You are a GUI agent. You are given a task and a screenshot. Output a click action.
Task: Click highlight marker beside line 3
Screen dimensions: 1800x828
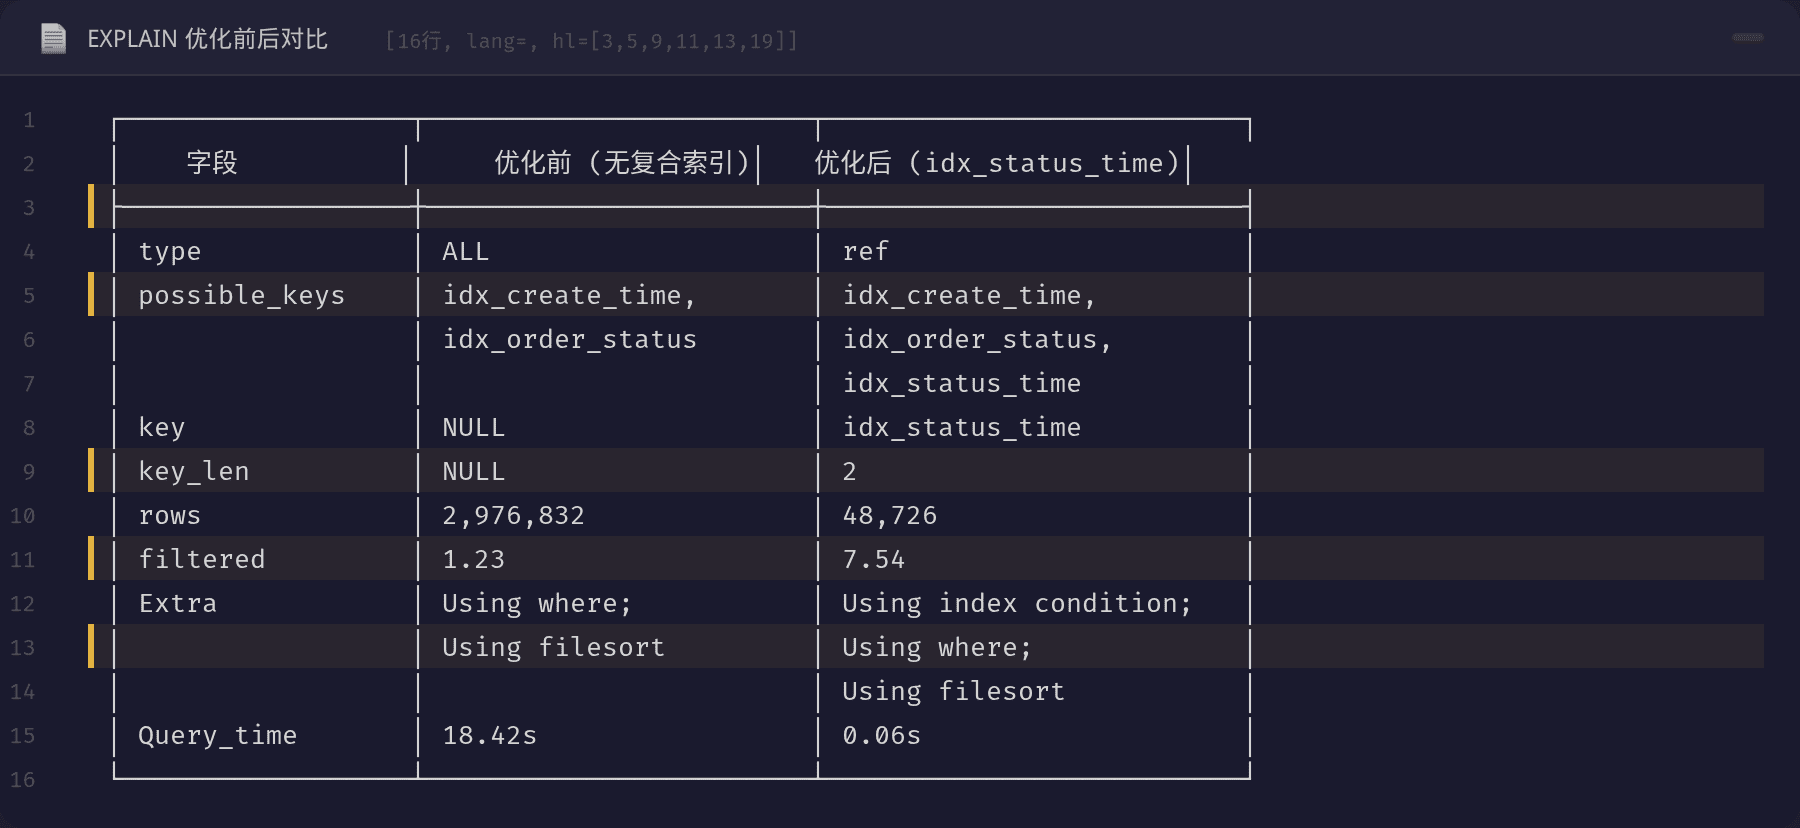pyautogui.click(x=91, y=206)
